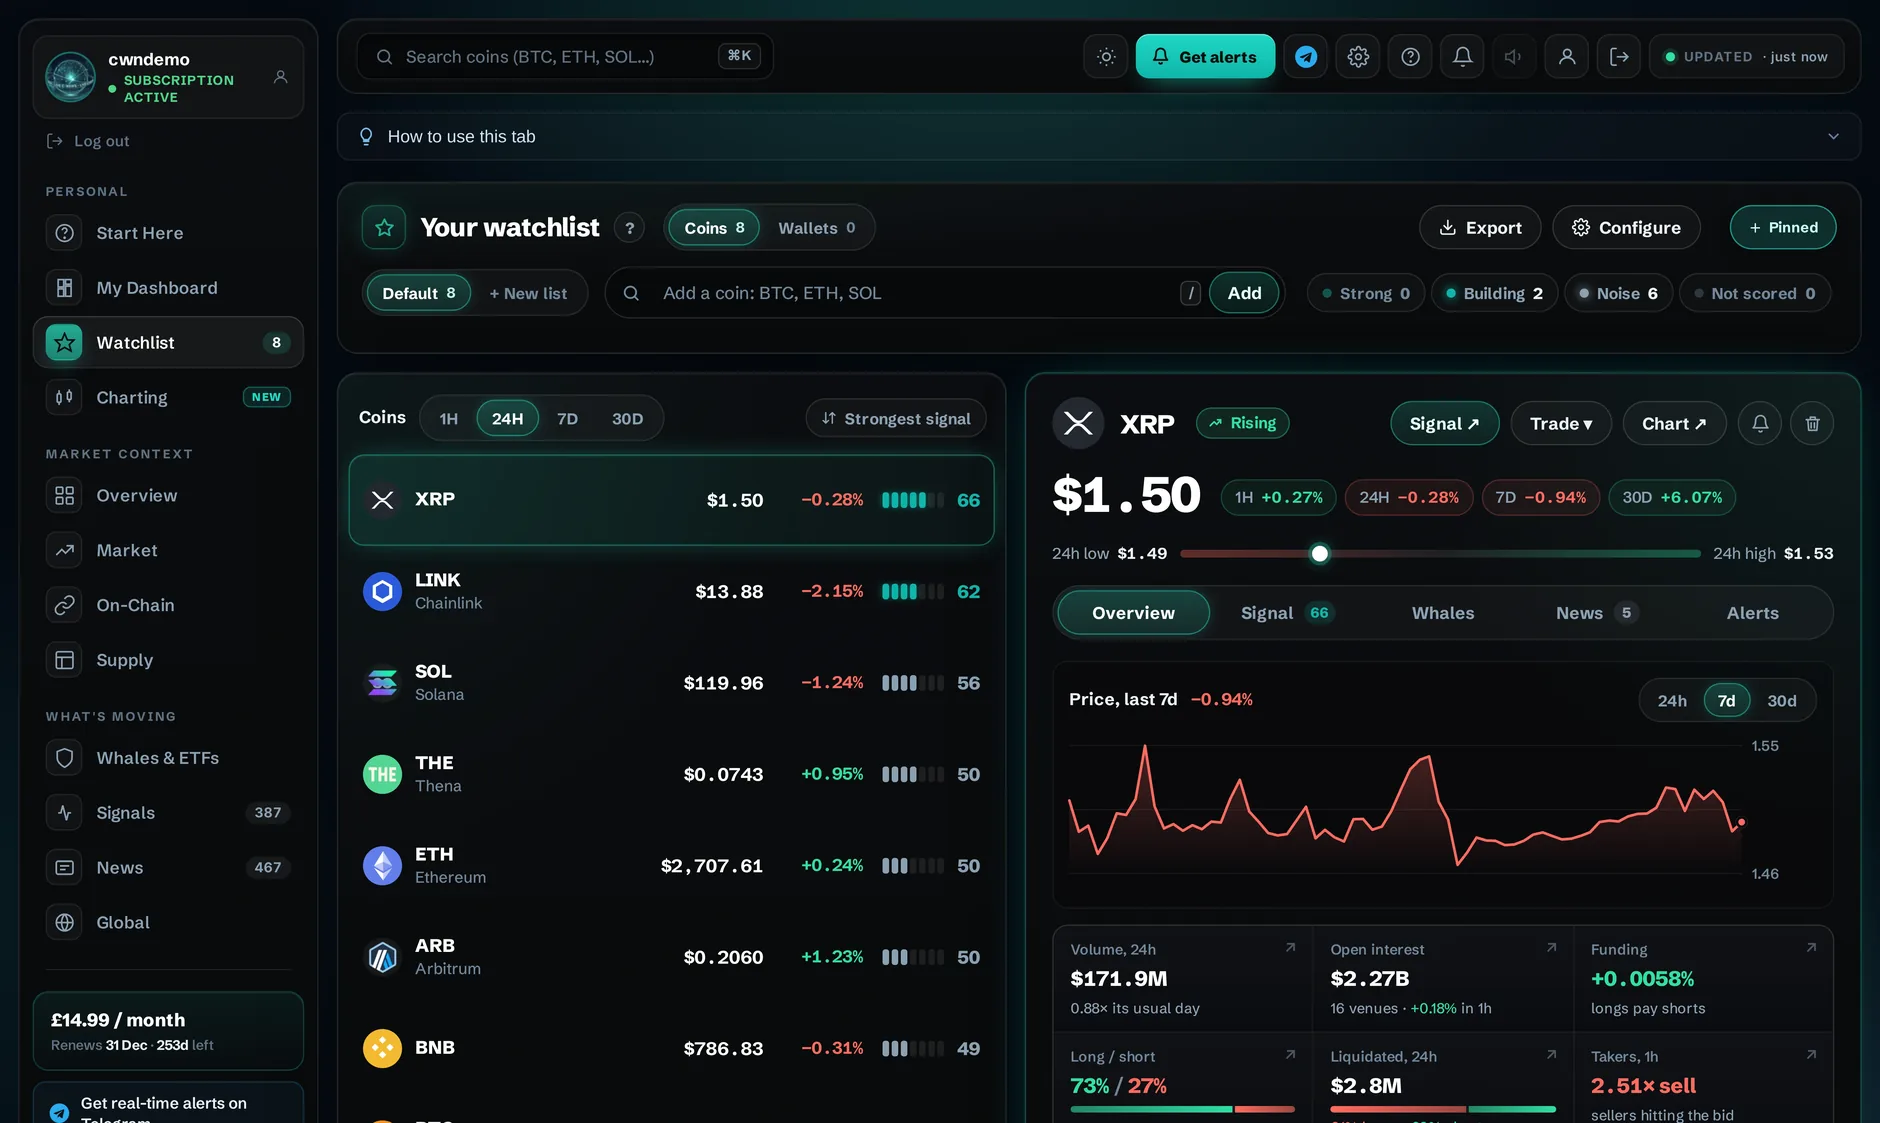Focus the Search coins field
Image resolution: width=1880 pixels, height=1123 pixels.
point(565,57)
